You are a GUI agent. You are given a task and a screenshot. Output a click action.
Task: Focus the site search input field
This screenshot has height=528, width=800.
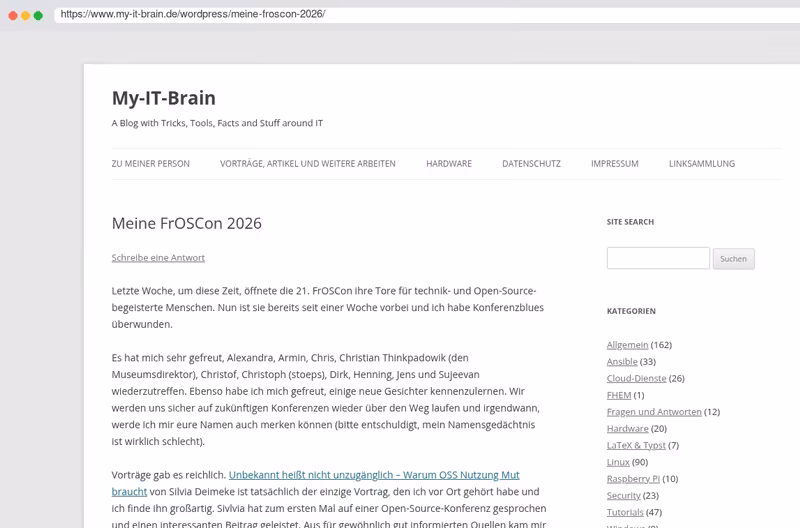(x=658, y=258)
